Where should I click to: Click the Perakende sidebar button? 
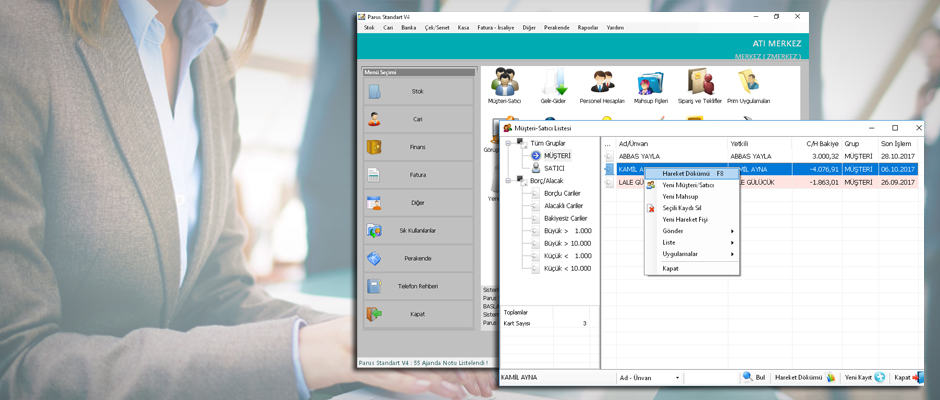(x=418, y=258)
